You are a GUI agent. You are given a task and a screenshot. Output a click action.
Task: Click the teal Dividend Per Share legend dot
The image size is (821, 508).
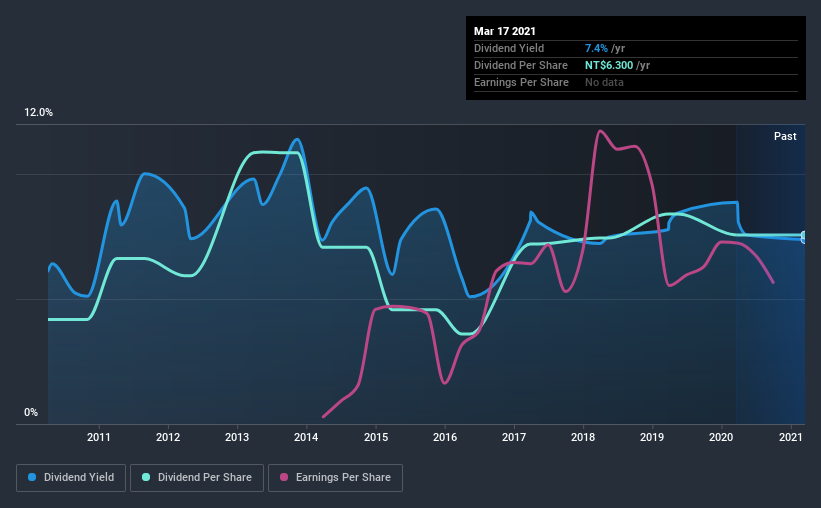[x=146, y=477]
